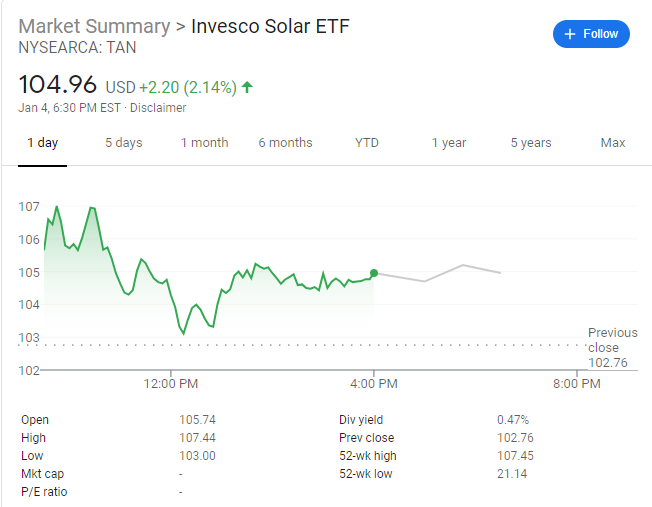The image size is (652, 507).
Task: Click the green up arrow next to price change
Action: tap(247, 87)
